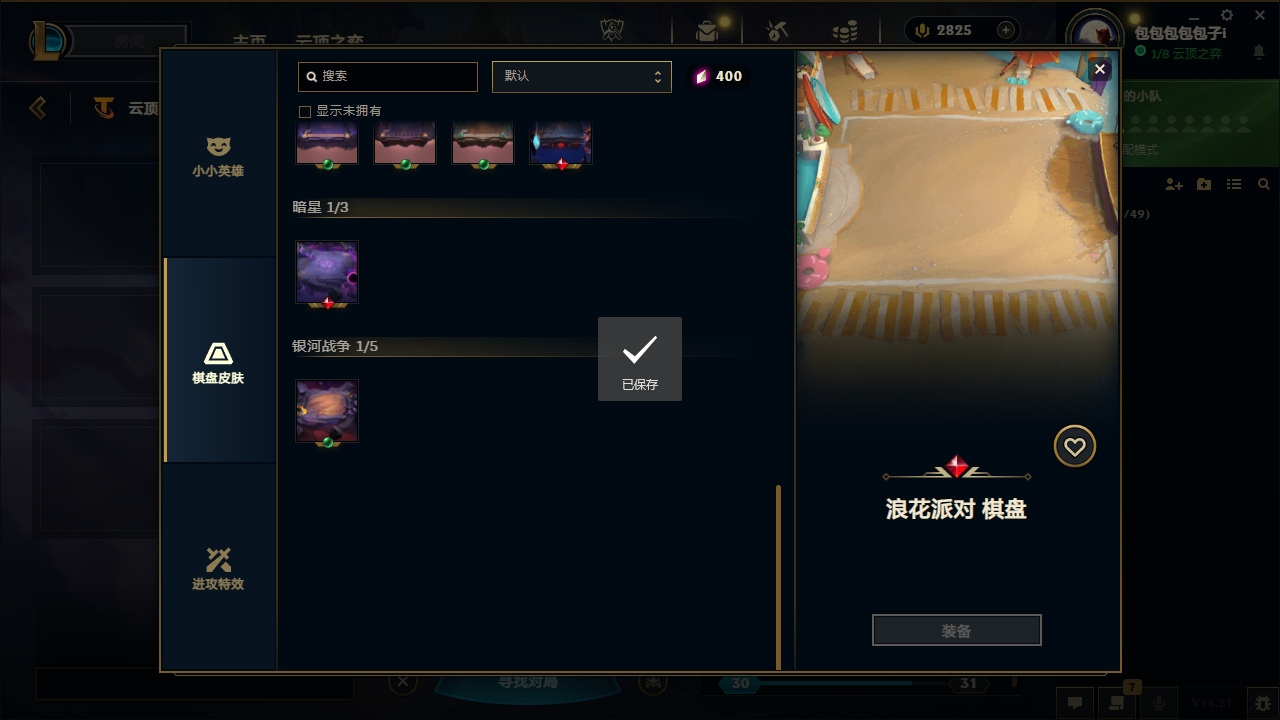The height and width of the screenshot is (720, 1280).
Task: Go back using the left chevron
Action: 38,107
